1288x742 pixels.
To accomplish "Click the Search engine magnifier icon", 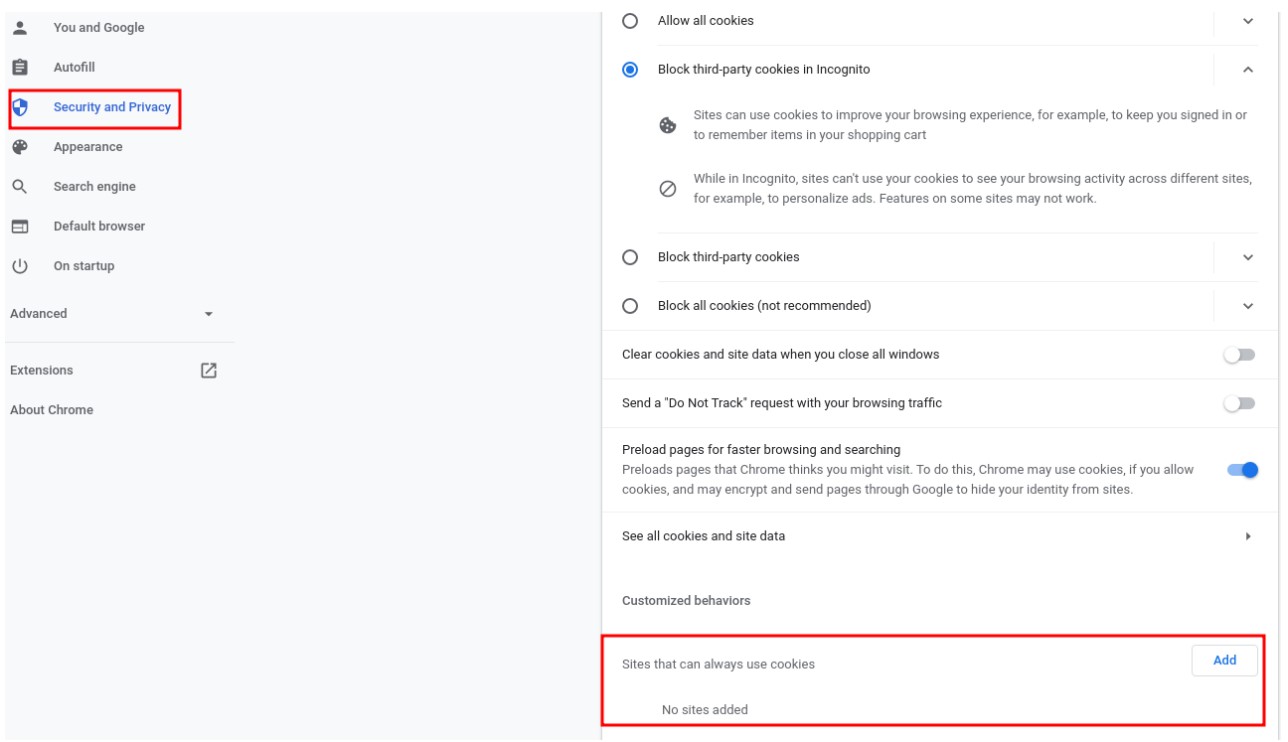I will [x=19, y=187].
